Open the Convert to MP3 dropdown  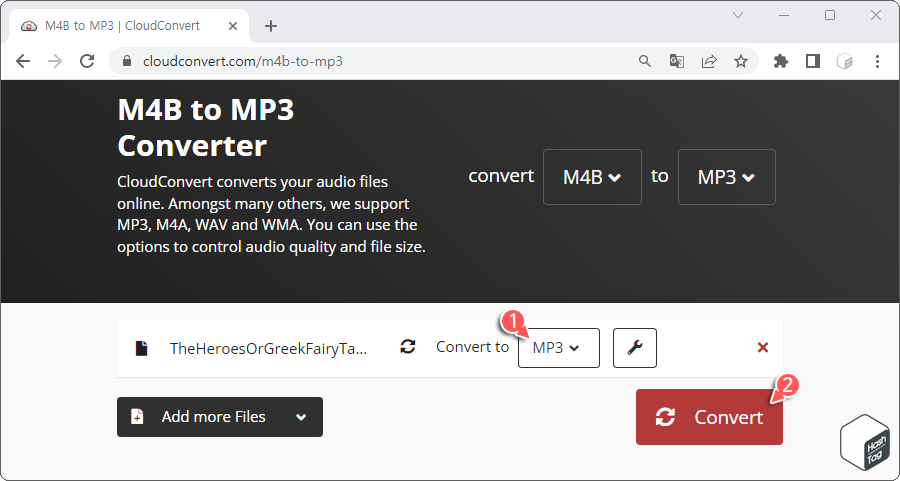[558, 348]
